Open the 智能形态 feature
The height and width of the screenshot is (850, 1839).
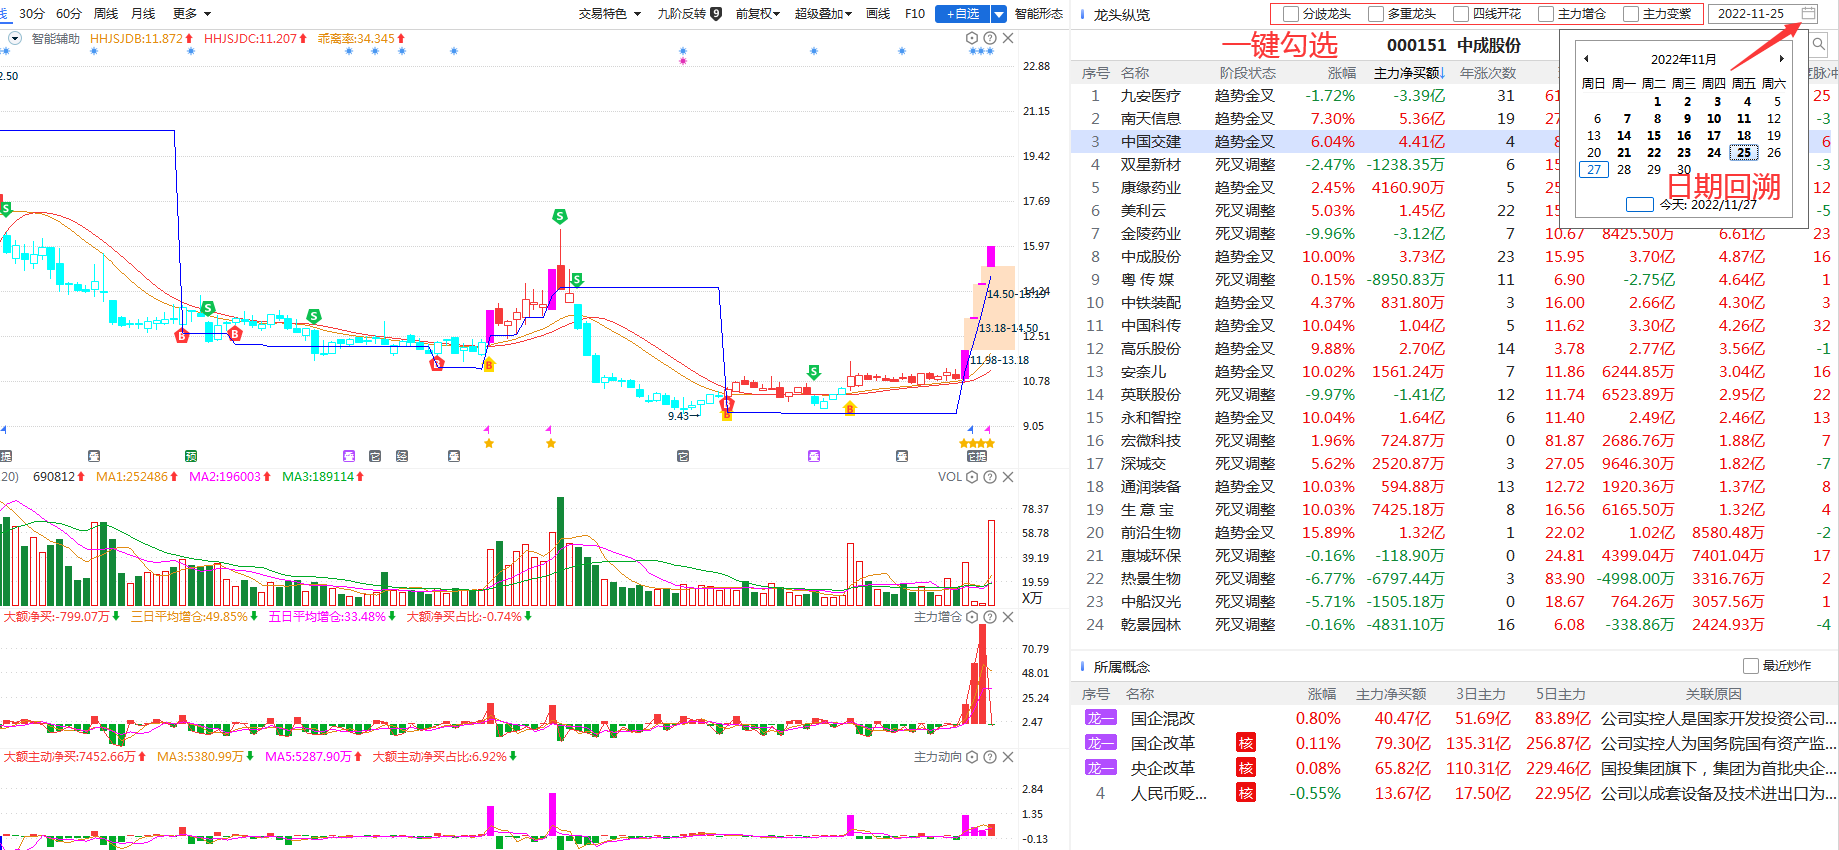pyautogui.click(x=1039, y=13)
